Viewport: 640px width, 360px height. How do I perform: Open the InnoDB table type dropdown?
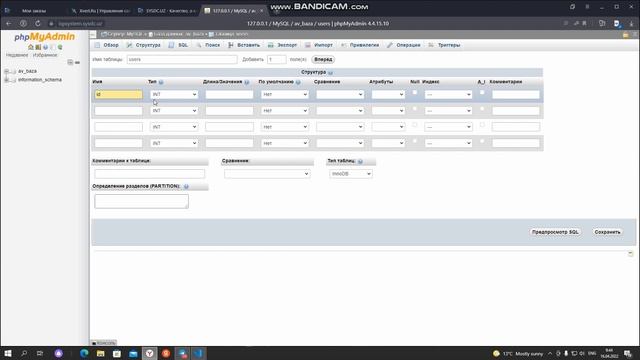coord(351,174)
